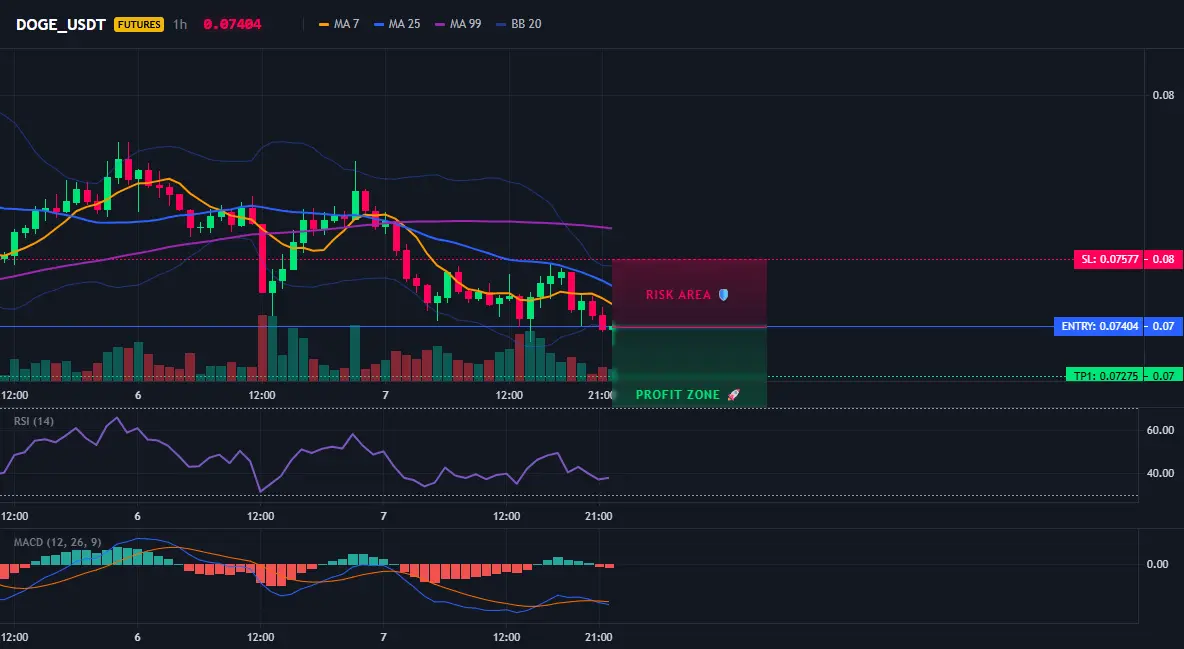Click the 21:00 time label under RSI panel
The image size is (1184, 649).
599,516
